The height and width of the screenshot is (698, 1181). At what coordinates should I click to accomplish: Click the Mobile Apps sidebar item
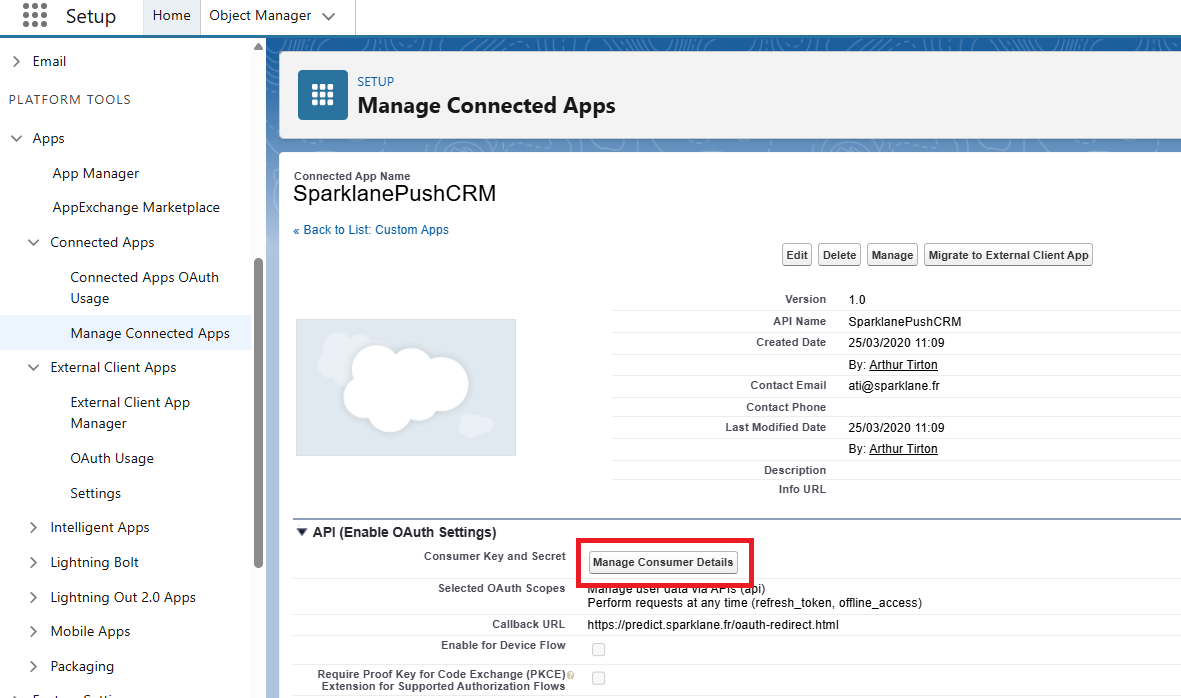(90, 632)
